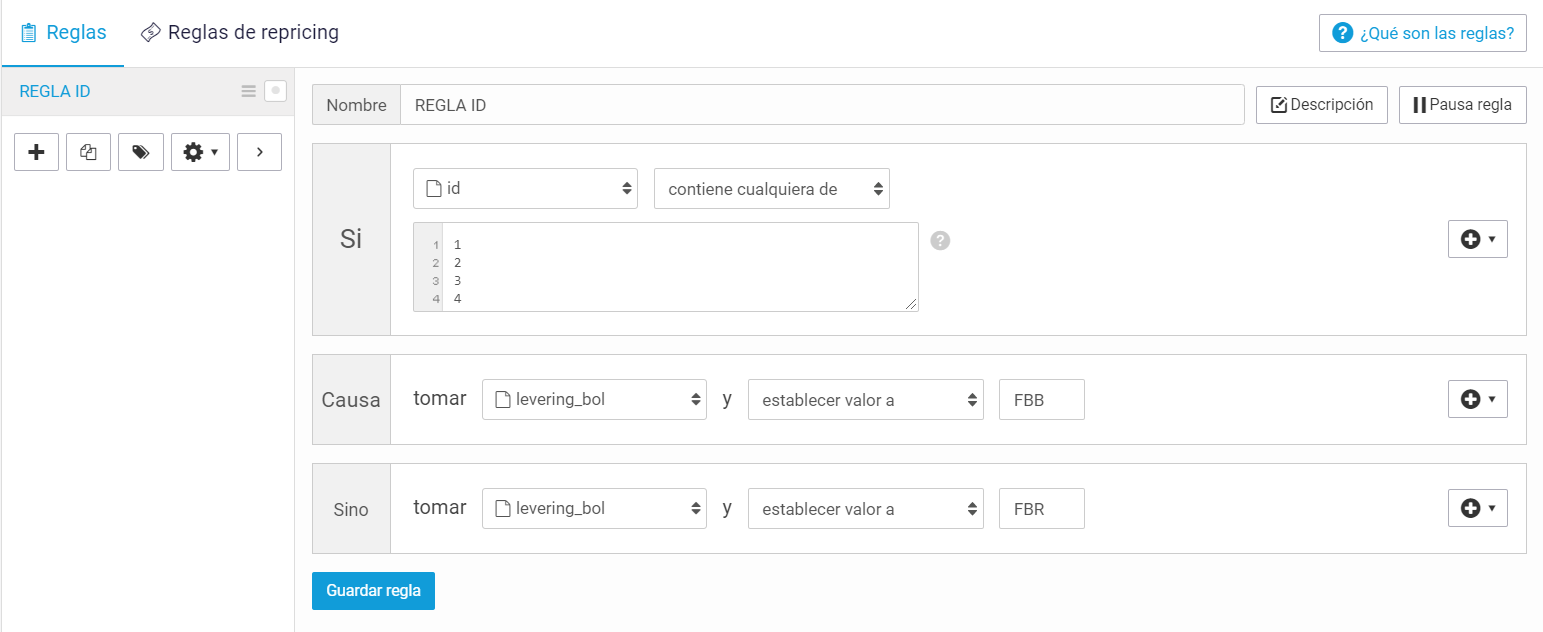The height and width of the screenshot is (632, 1543).
Task: Click the right chevron arrow button
Action: (x=260, y=152)
